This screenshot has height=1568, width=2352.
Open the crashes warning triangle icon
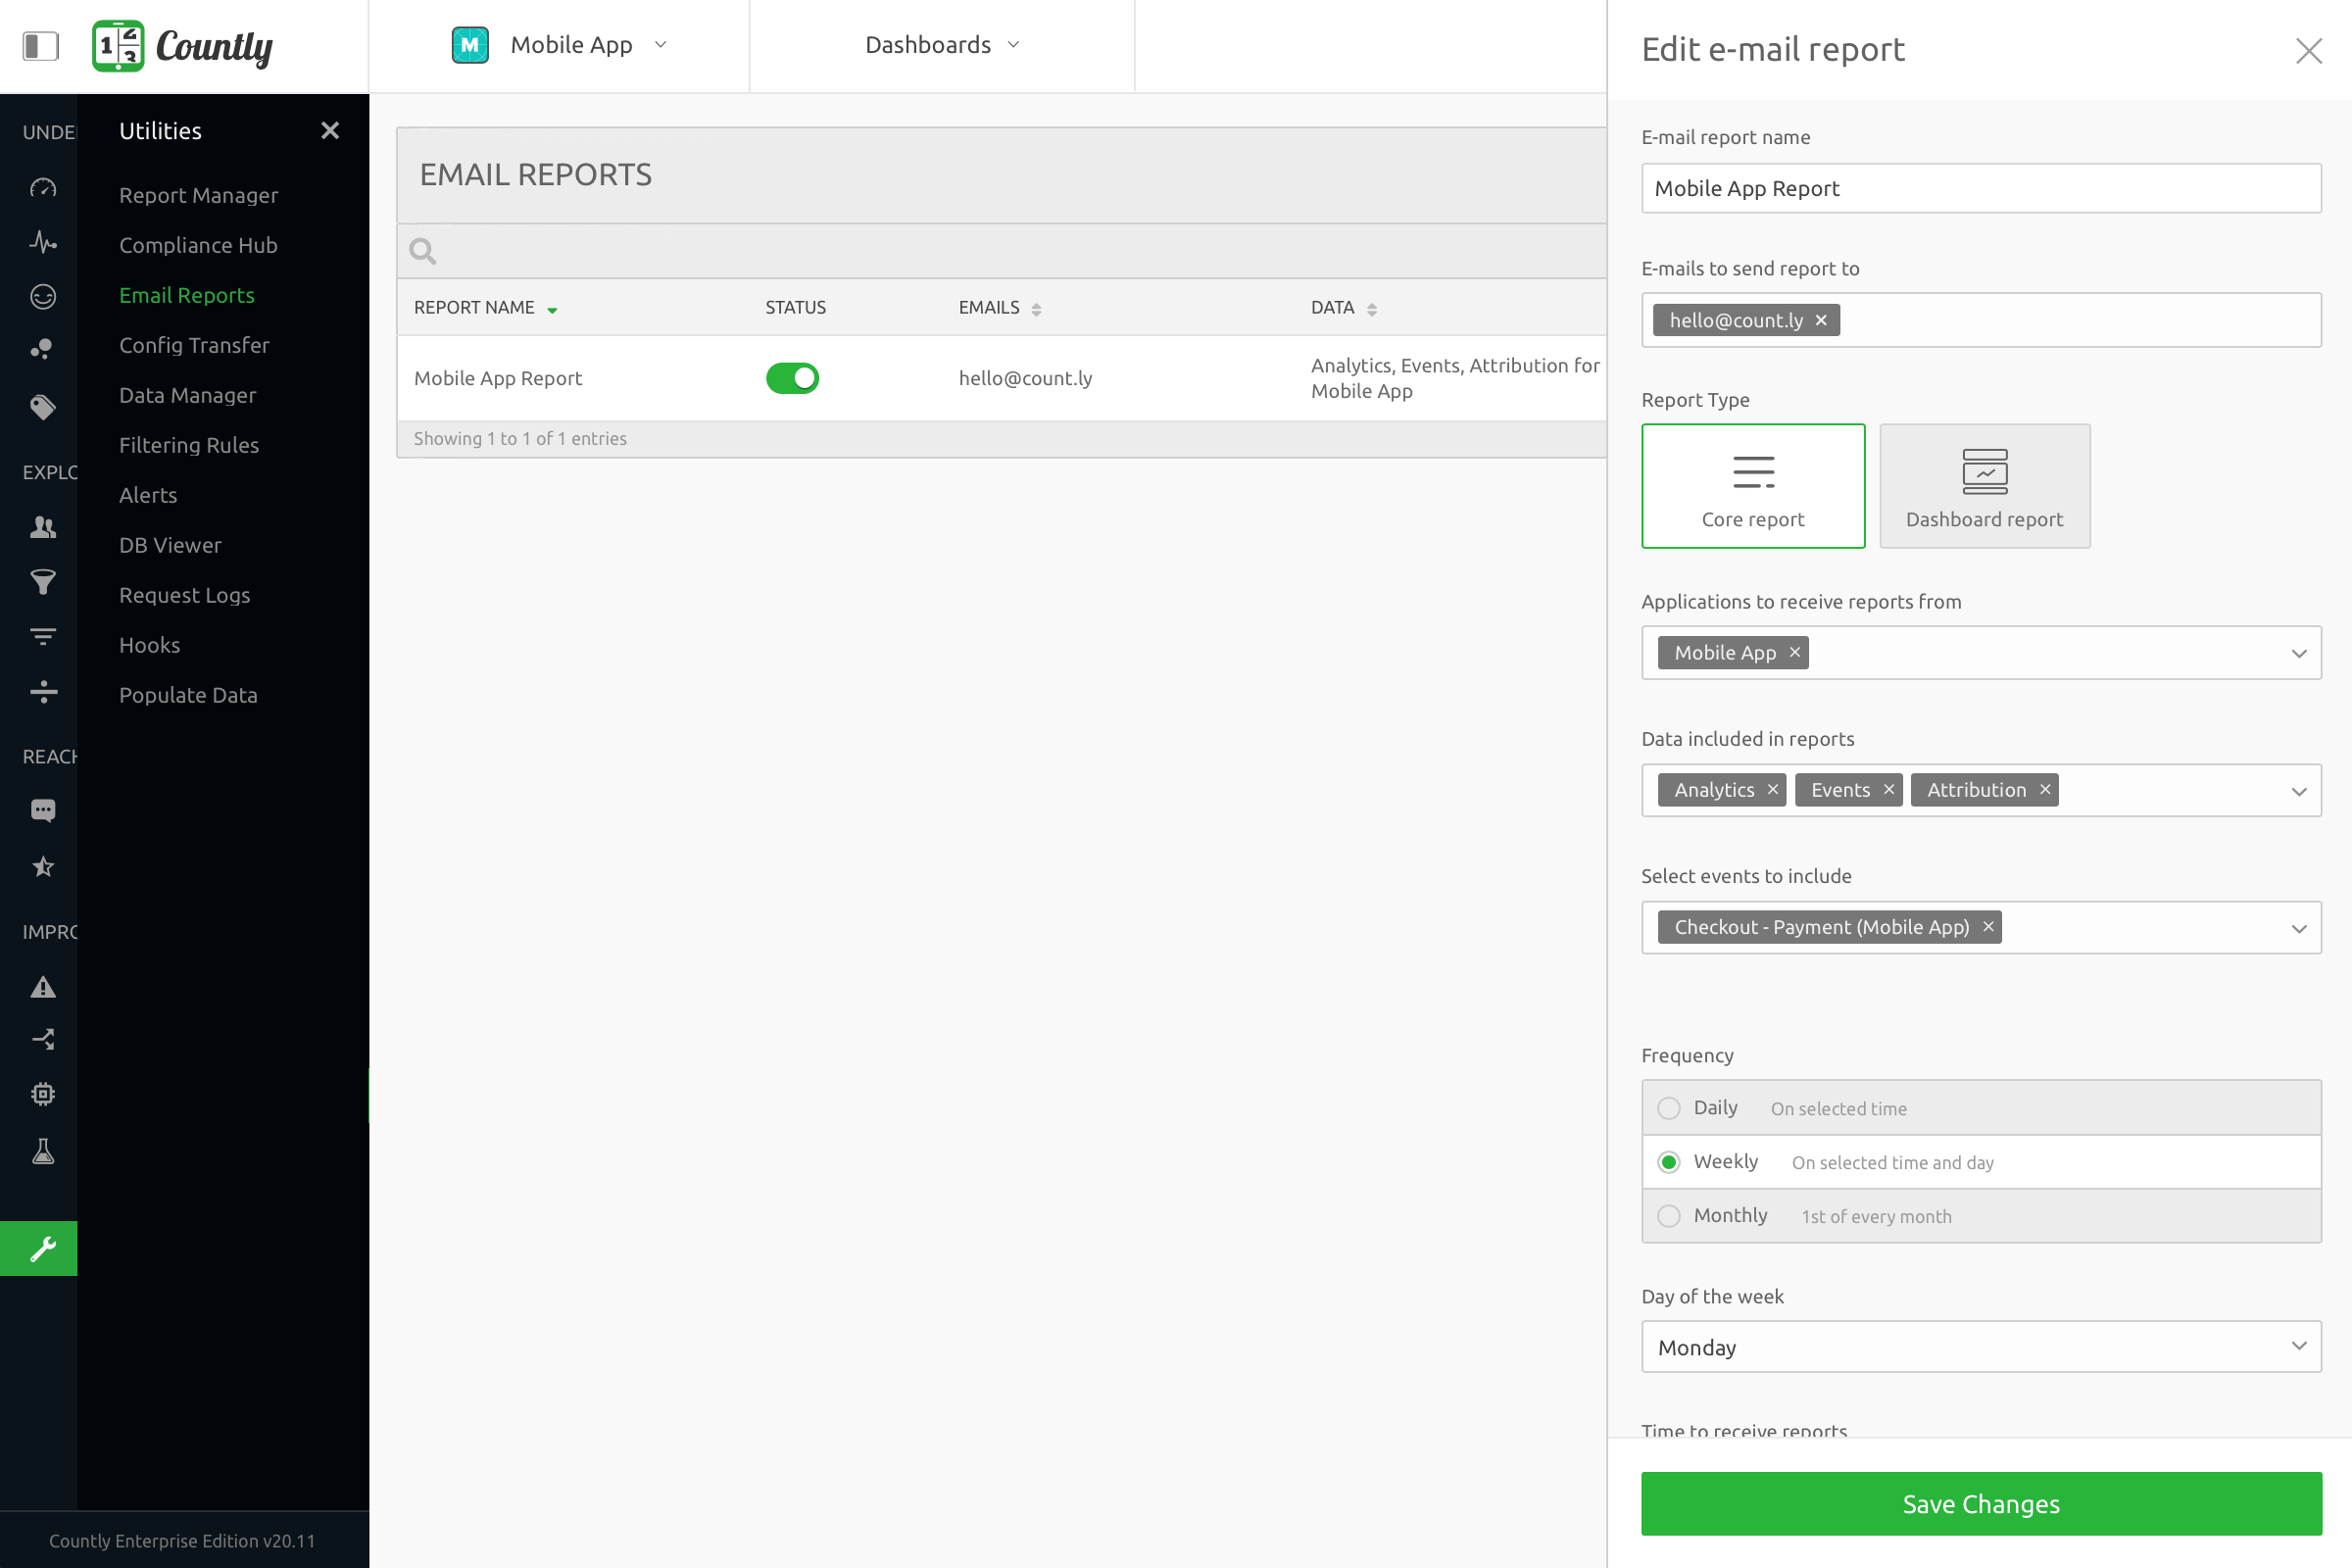coord(42,987)
